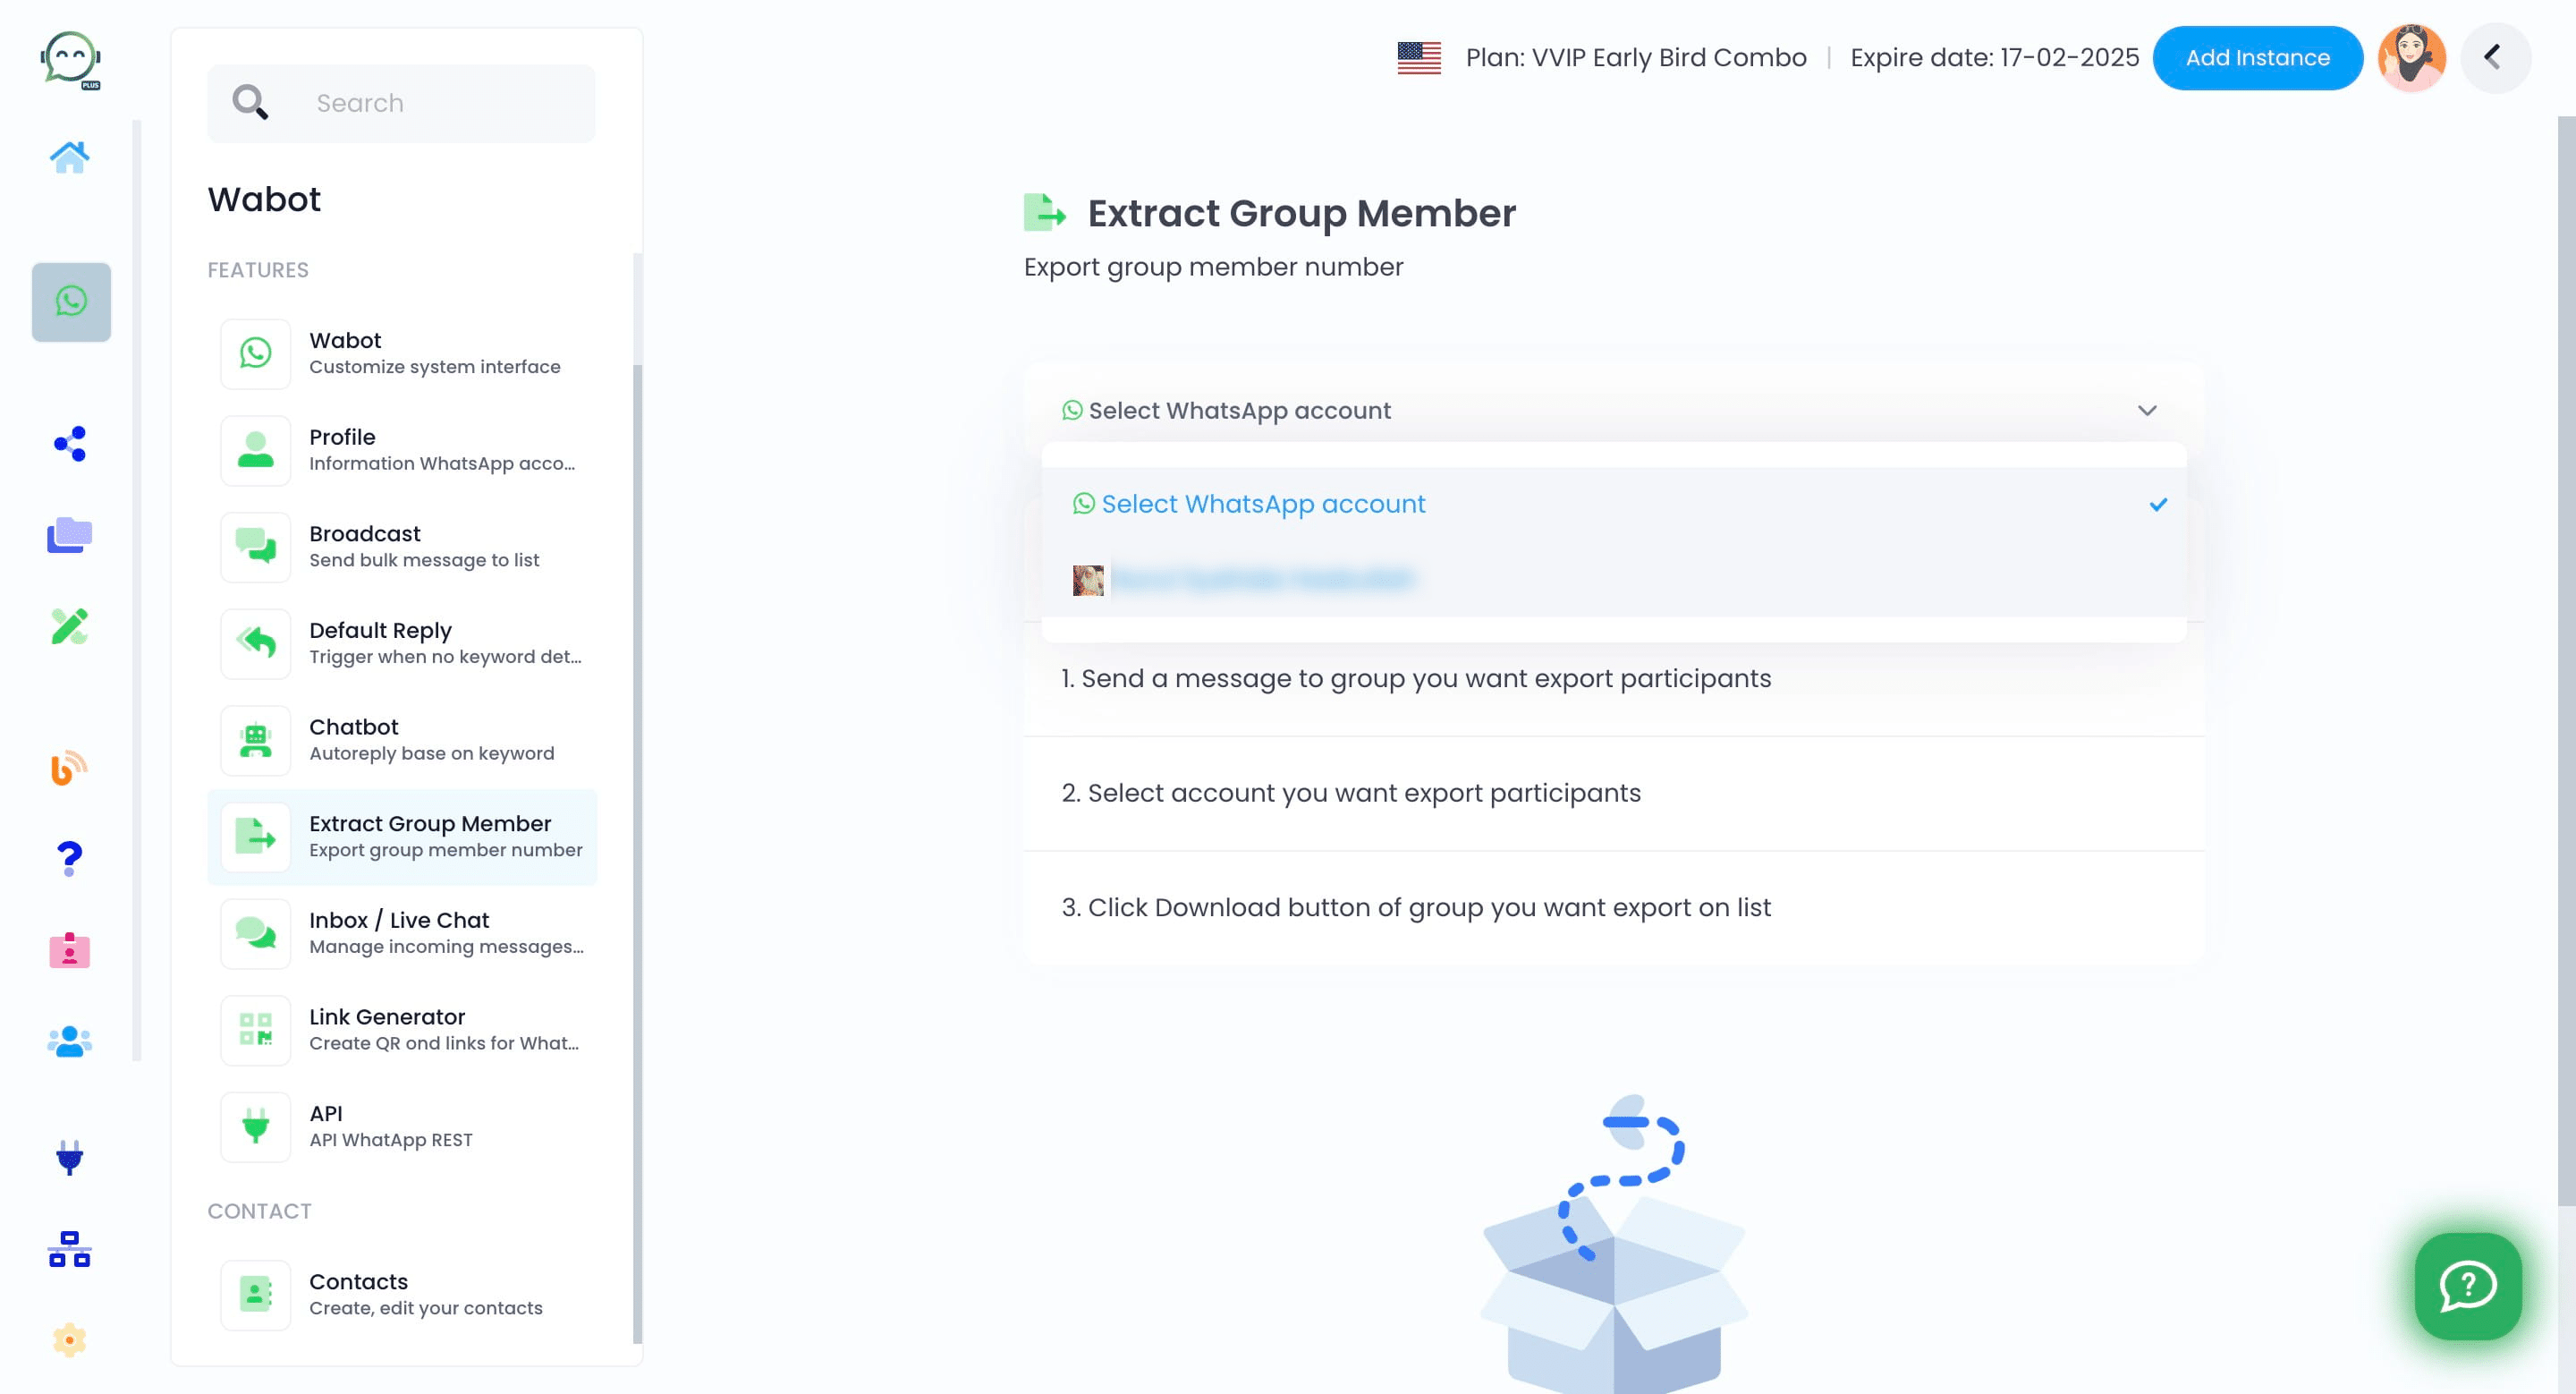Open Link Generator feature

[x=402, y=1029]
